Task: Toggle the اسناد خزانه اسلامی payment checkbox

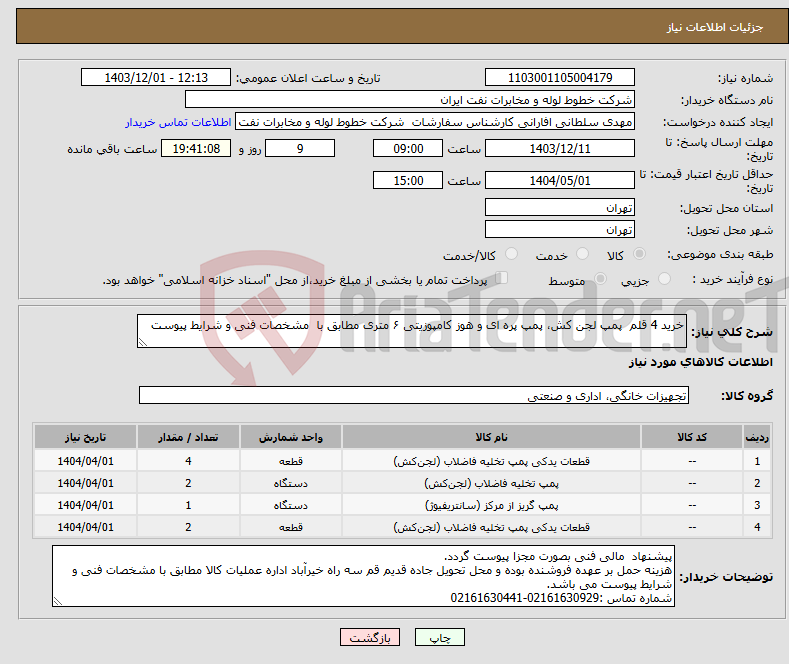Action: [x=502, y=278]
